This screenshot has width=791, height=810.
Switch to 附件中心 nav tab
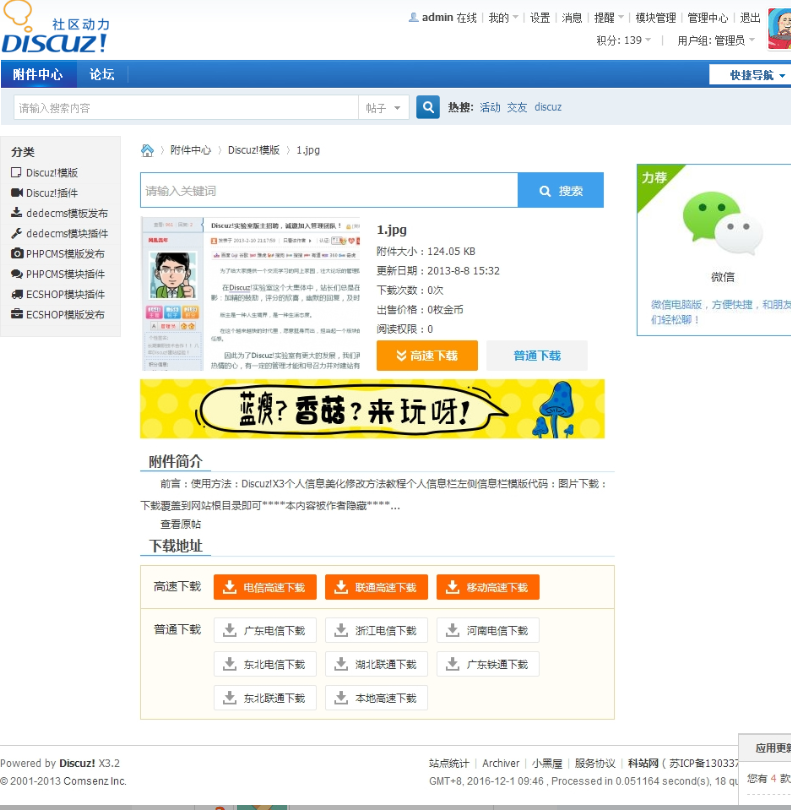pos(38,74)
